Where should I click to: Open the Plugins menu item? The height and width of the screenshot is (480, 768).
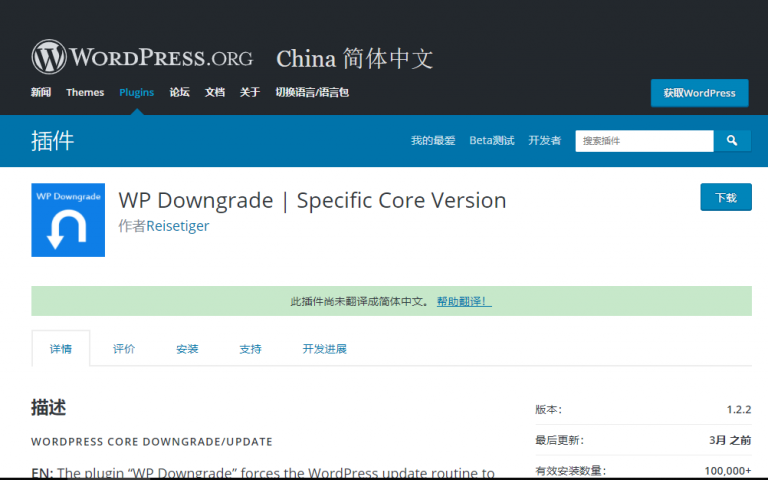pos(137,92)
